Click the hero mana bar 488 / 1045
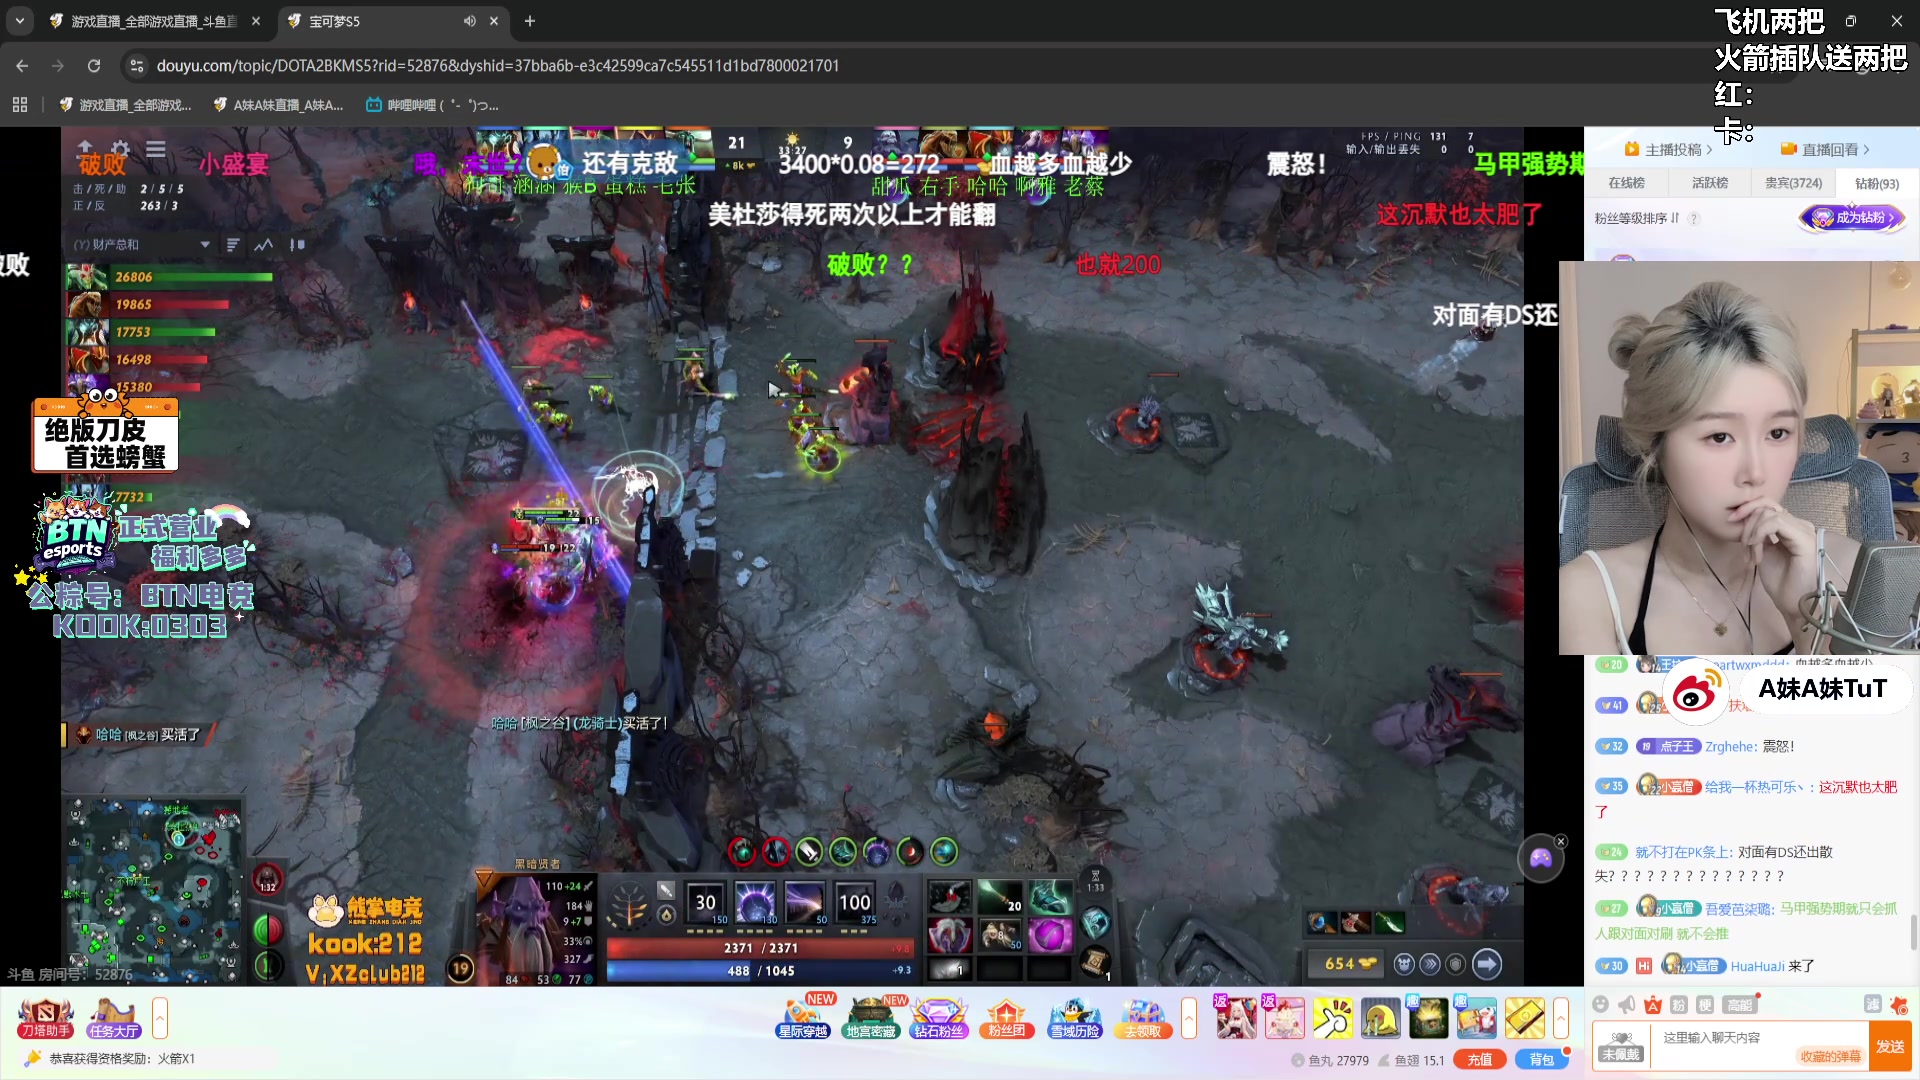Screen dimensions: 1920x1080 (x=760, y=971)
